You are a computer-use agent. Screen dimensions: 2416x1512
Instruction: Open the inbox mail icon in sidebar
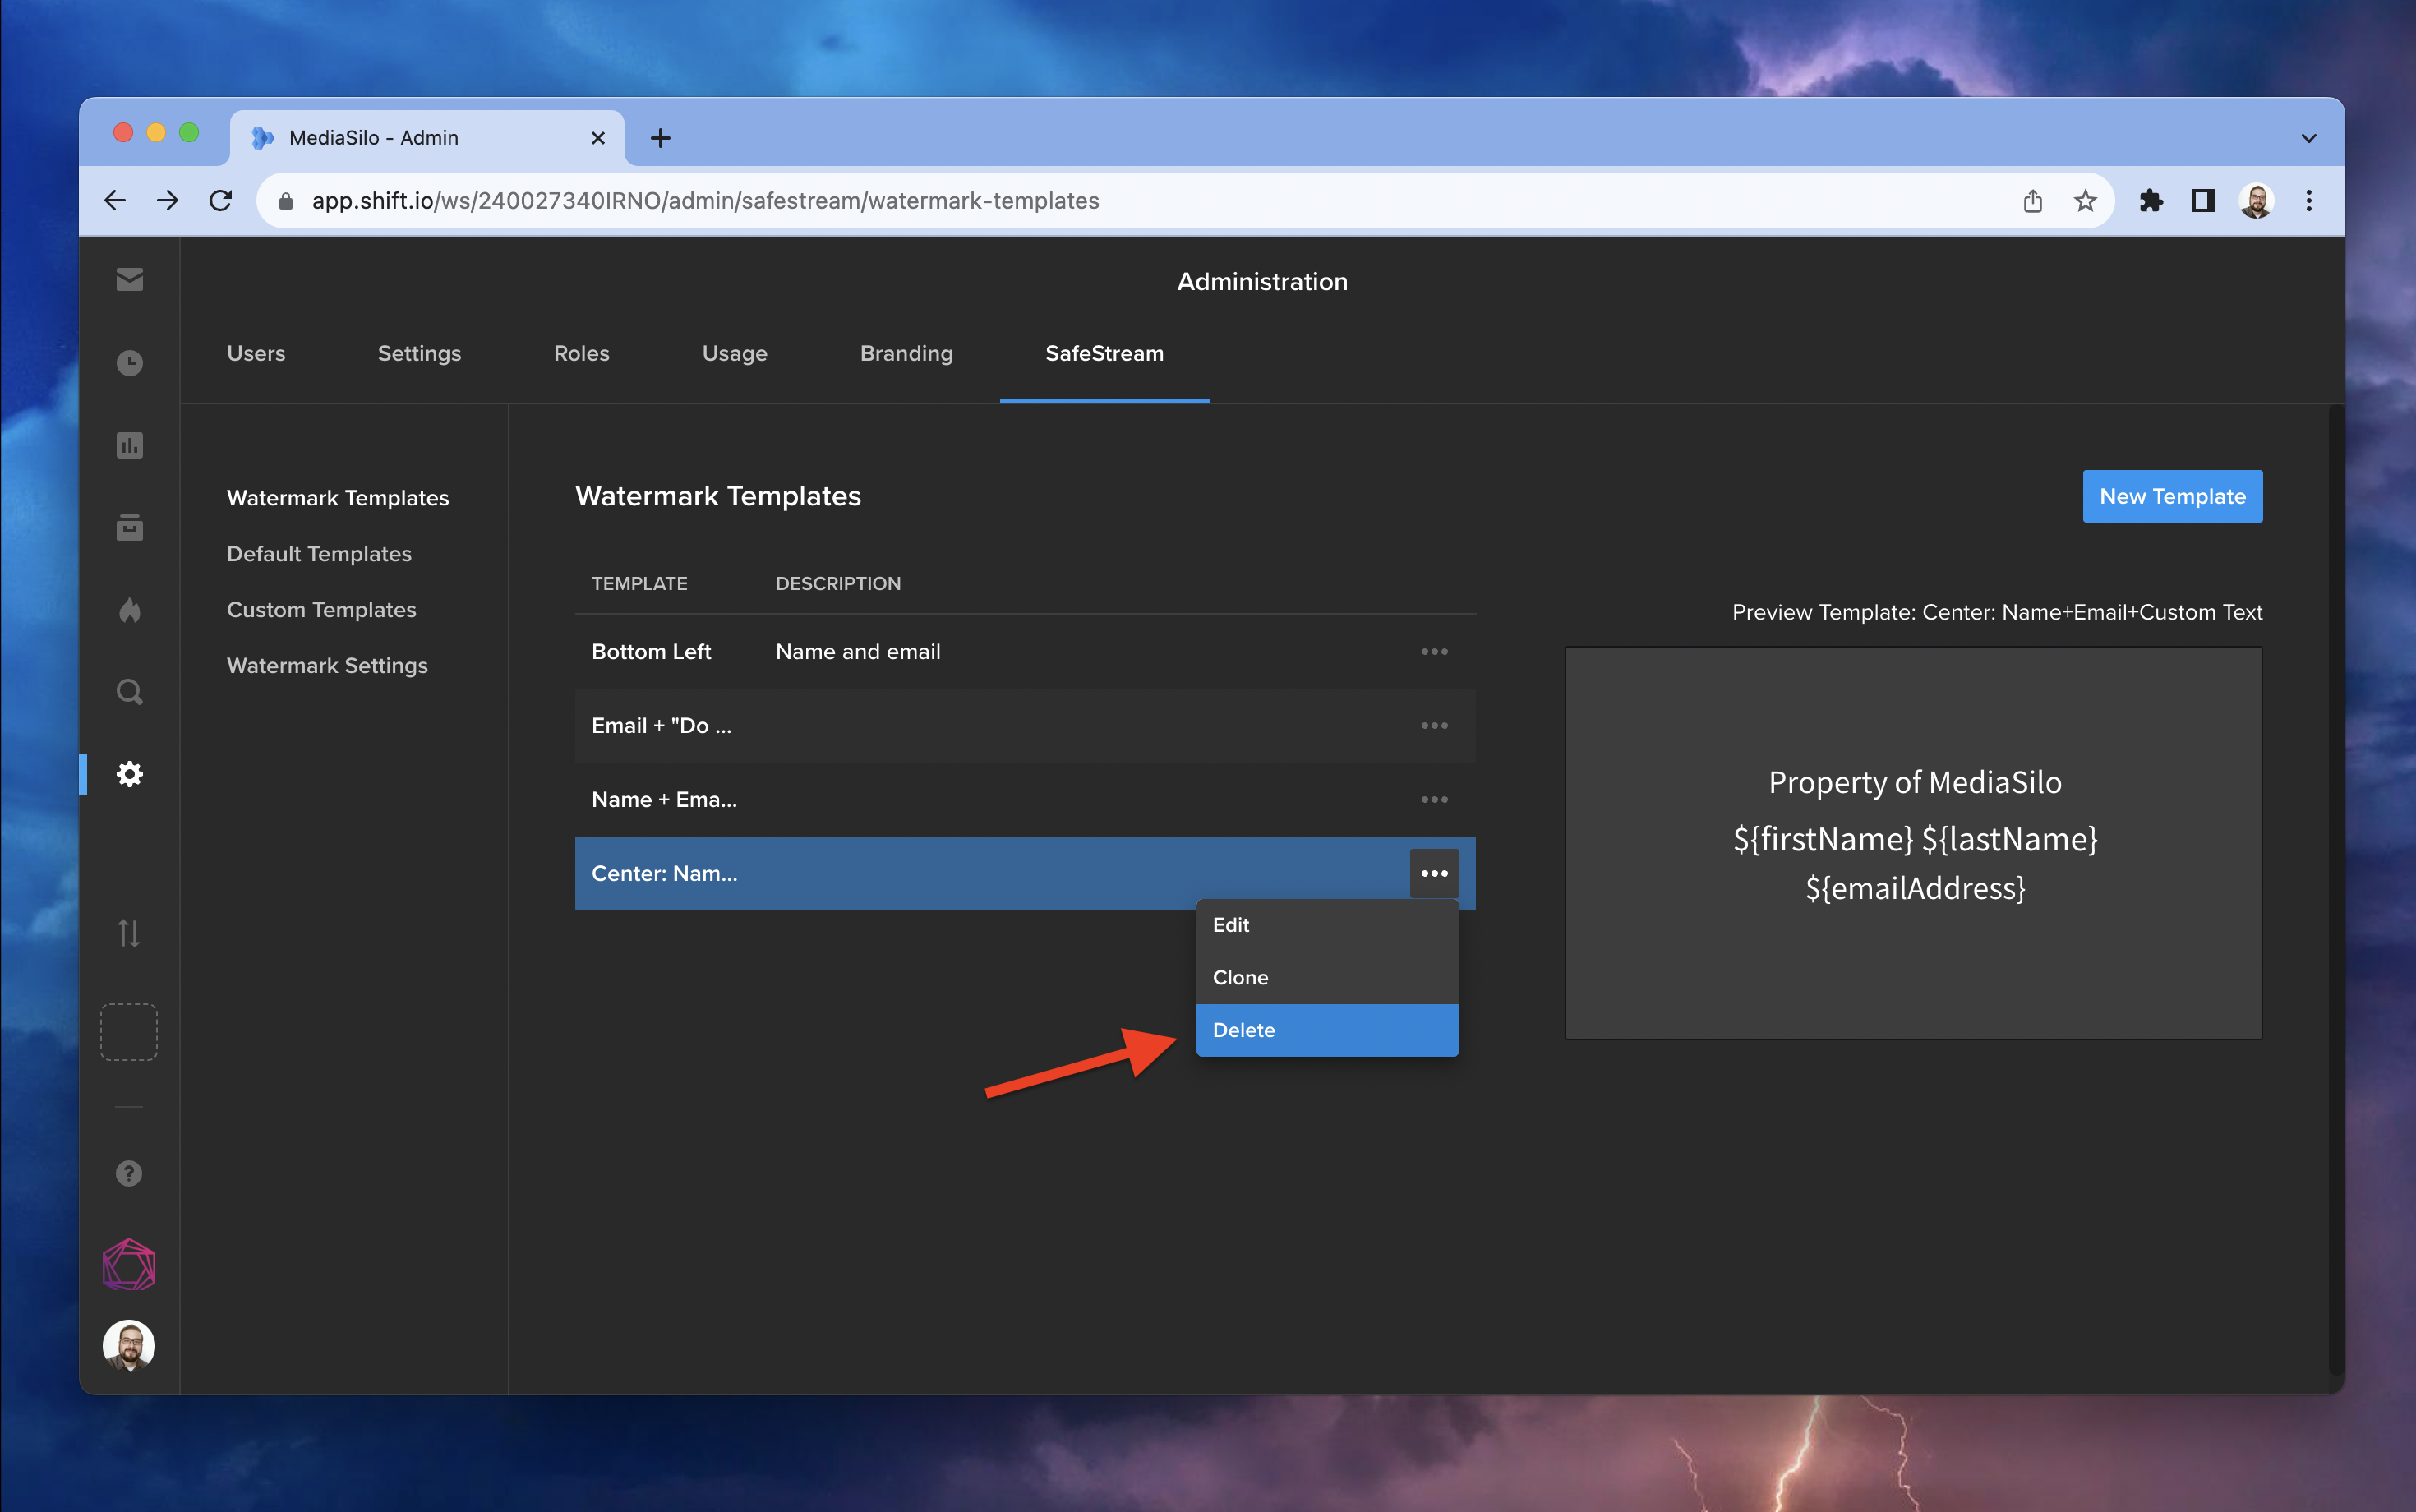click(x=129, y=279)
